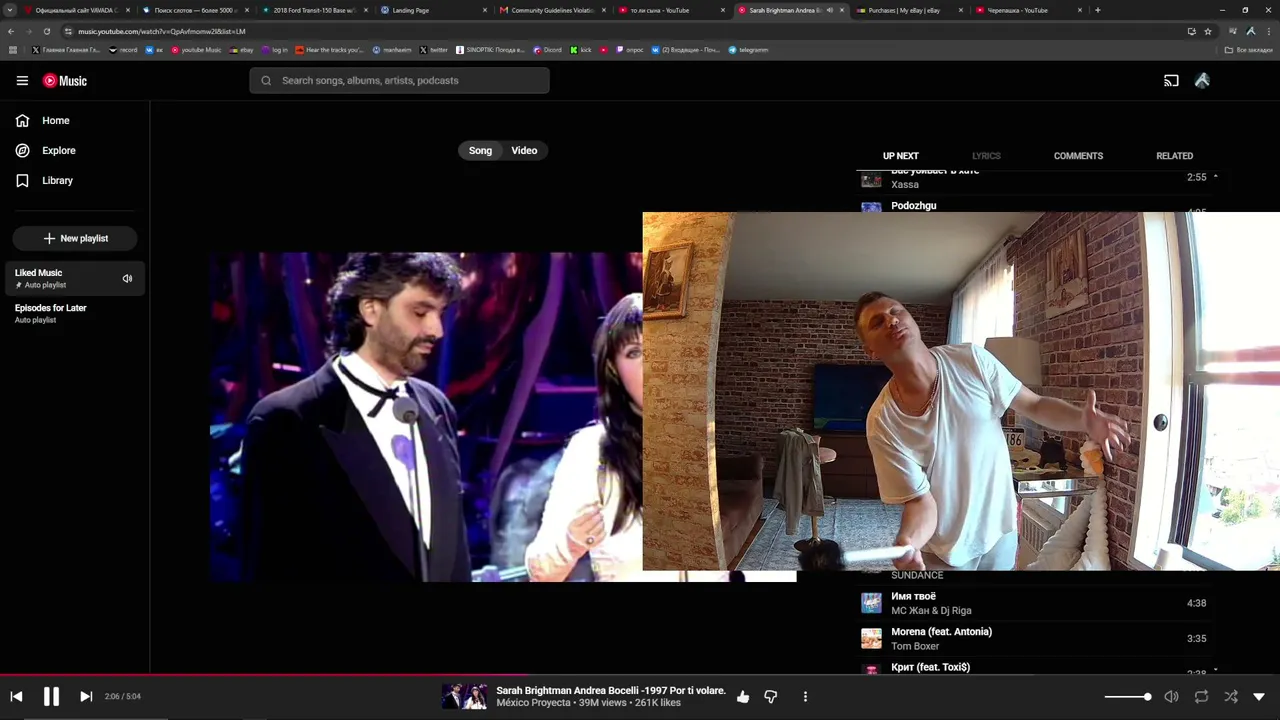Open the record bookmark
This screenshot has width=1280, height=720.
point(123,50)
